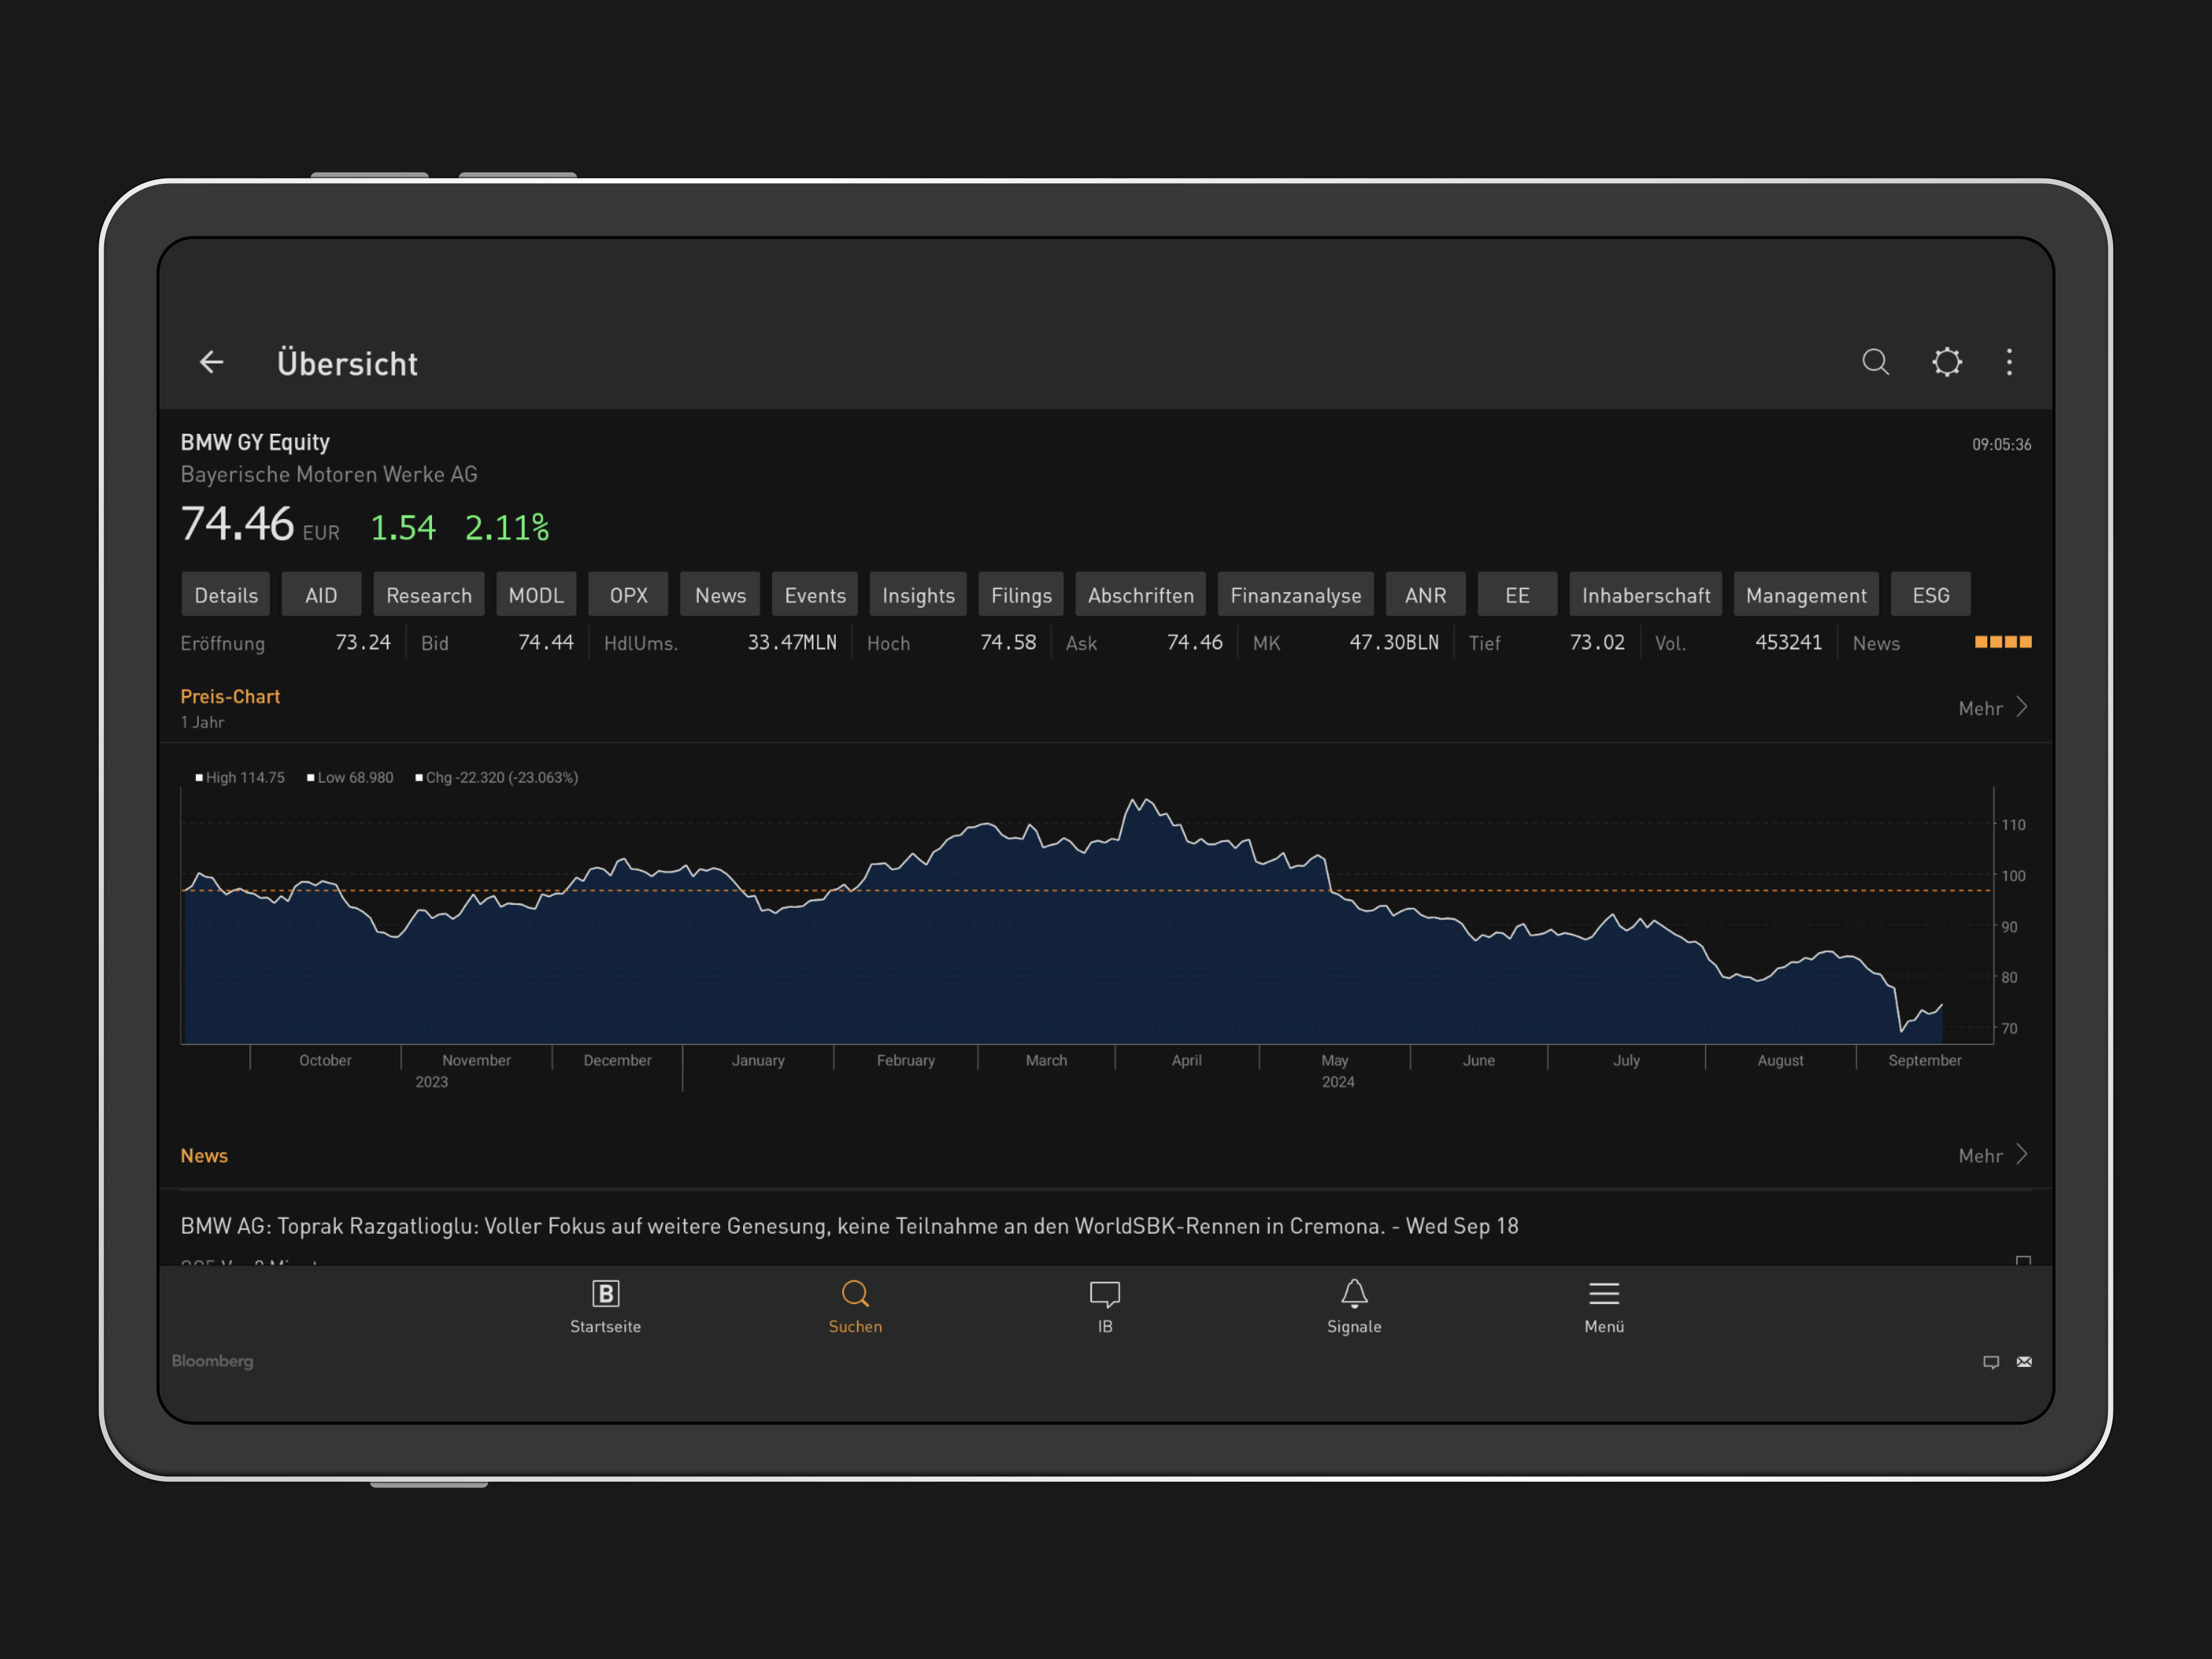The image size is (2212, 1659).
Task: Click the High 114.75 chart legend
Action: [x=240, y=777]
